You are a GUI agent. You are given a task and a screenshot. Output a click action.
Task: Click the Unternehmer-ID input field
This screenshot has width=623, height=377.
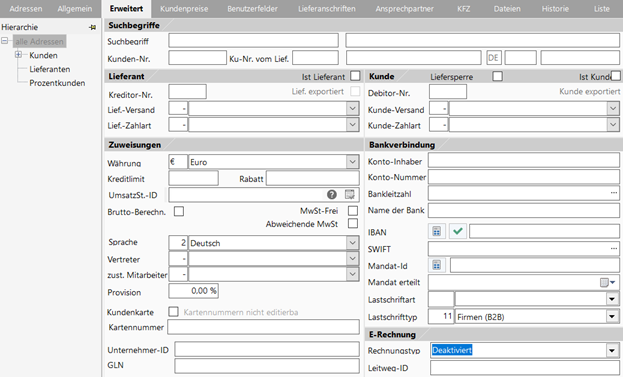coord(267,349)
